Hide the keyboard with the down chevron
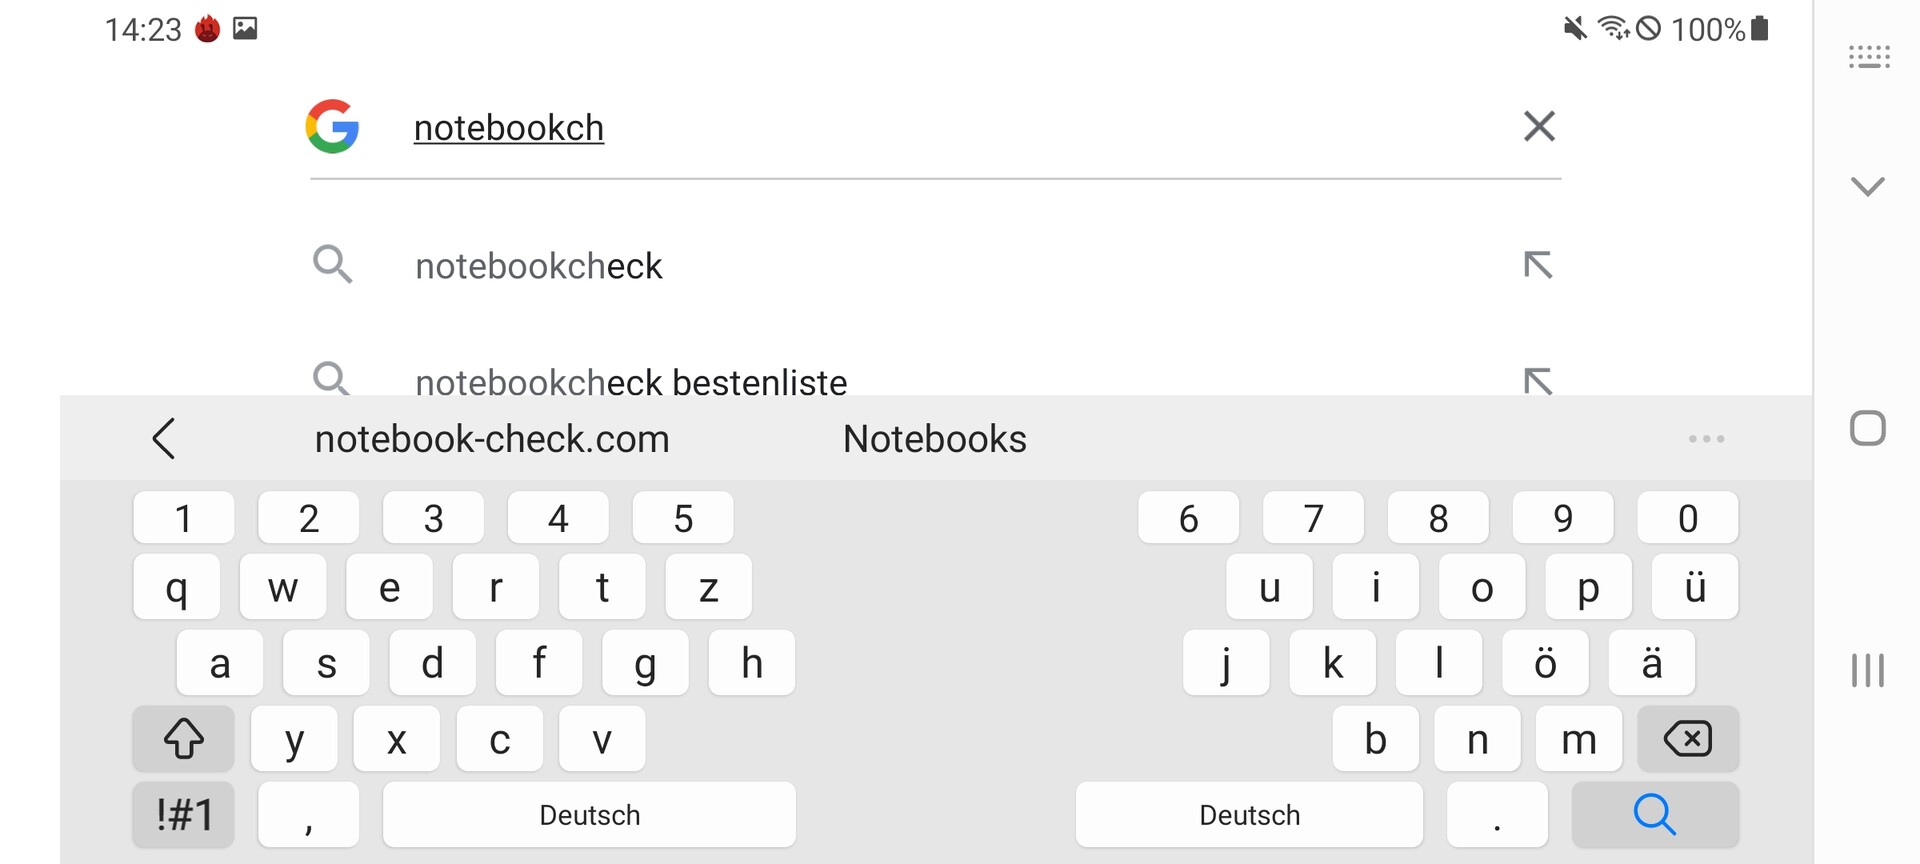 pyautogui.click(x=1867, y=186)
